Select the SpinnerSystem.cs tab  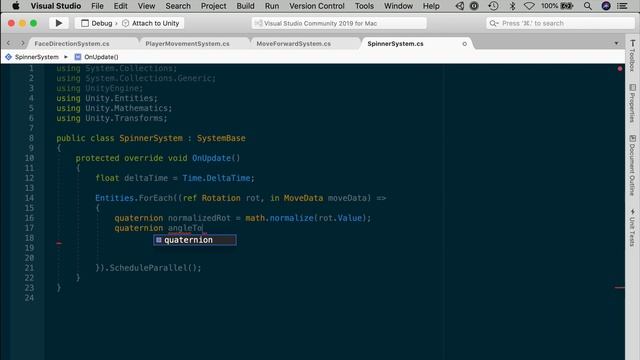(395, 43)
